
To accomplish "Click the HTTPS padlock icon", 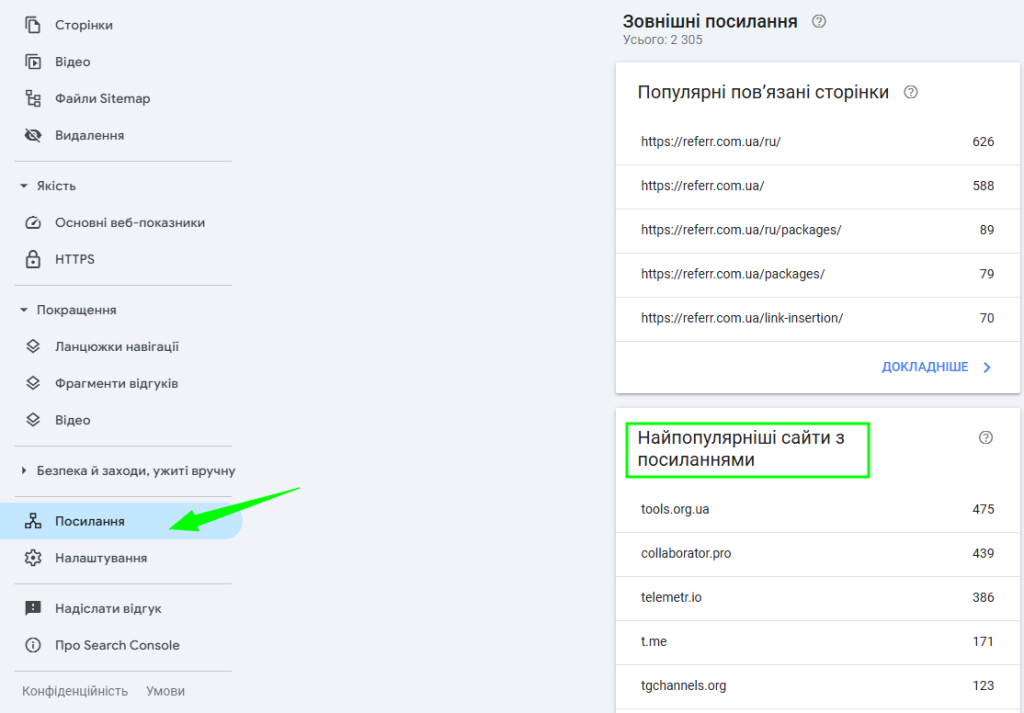I will click(x=33, y=259).
